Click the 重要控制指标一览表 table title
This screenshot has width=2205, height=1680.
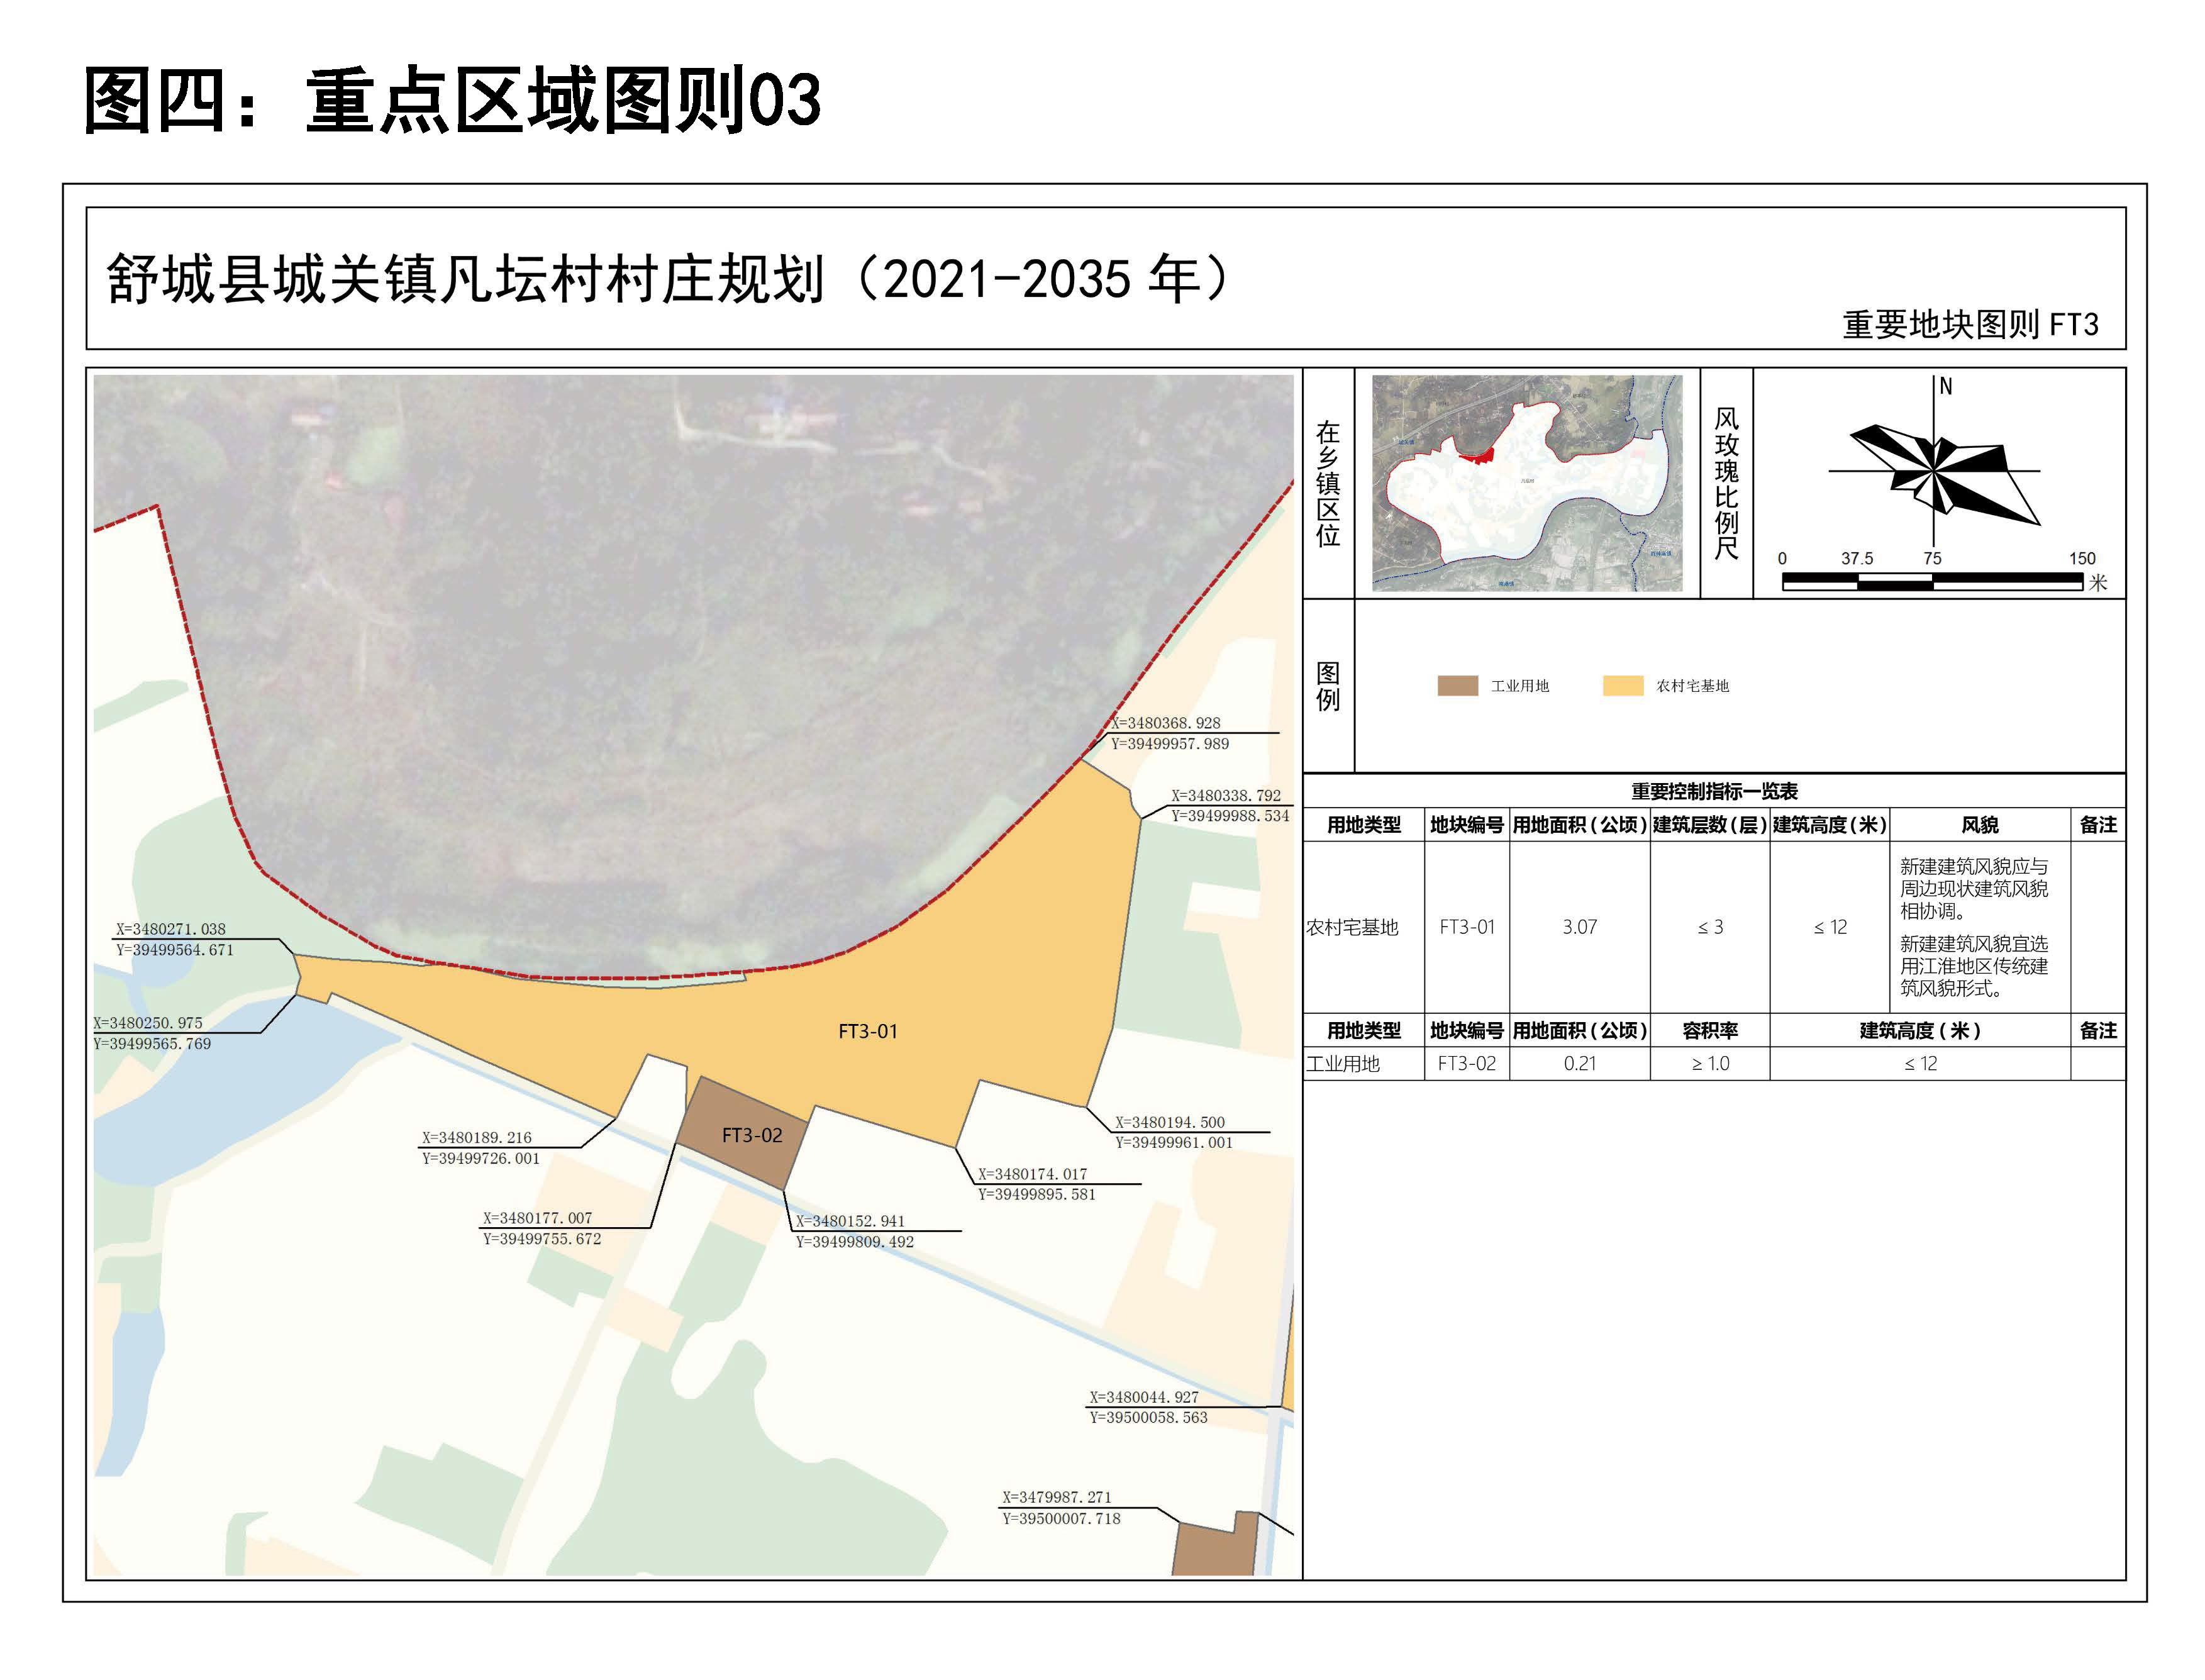(x=1714, y=792)
